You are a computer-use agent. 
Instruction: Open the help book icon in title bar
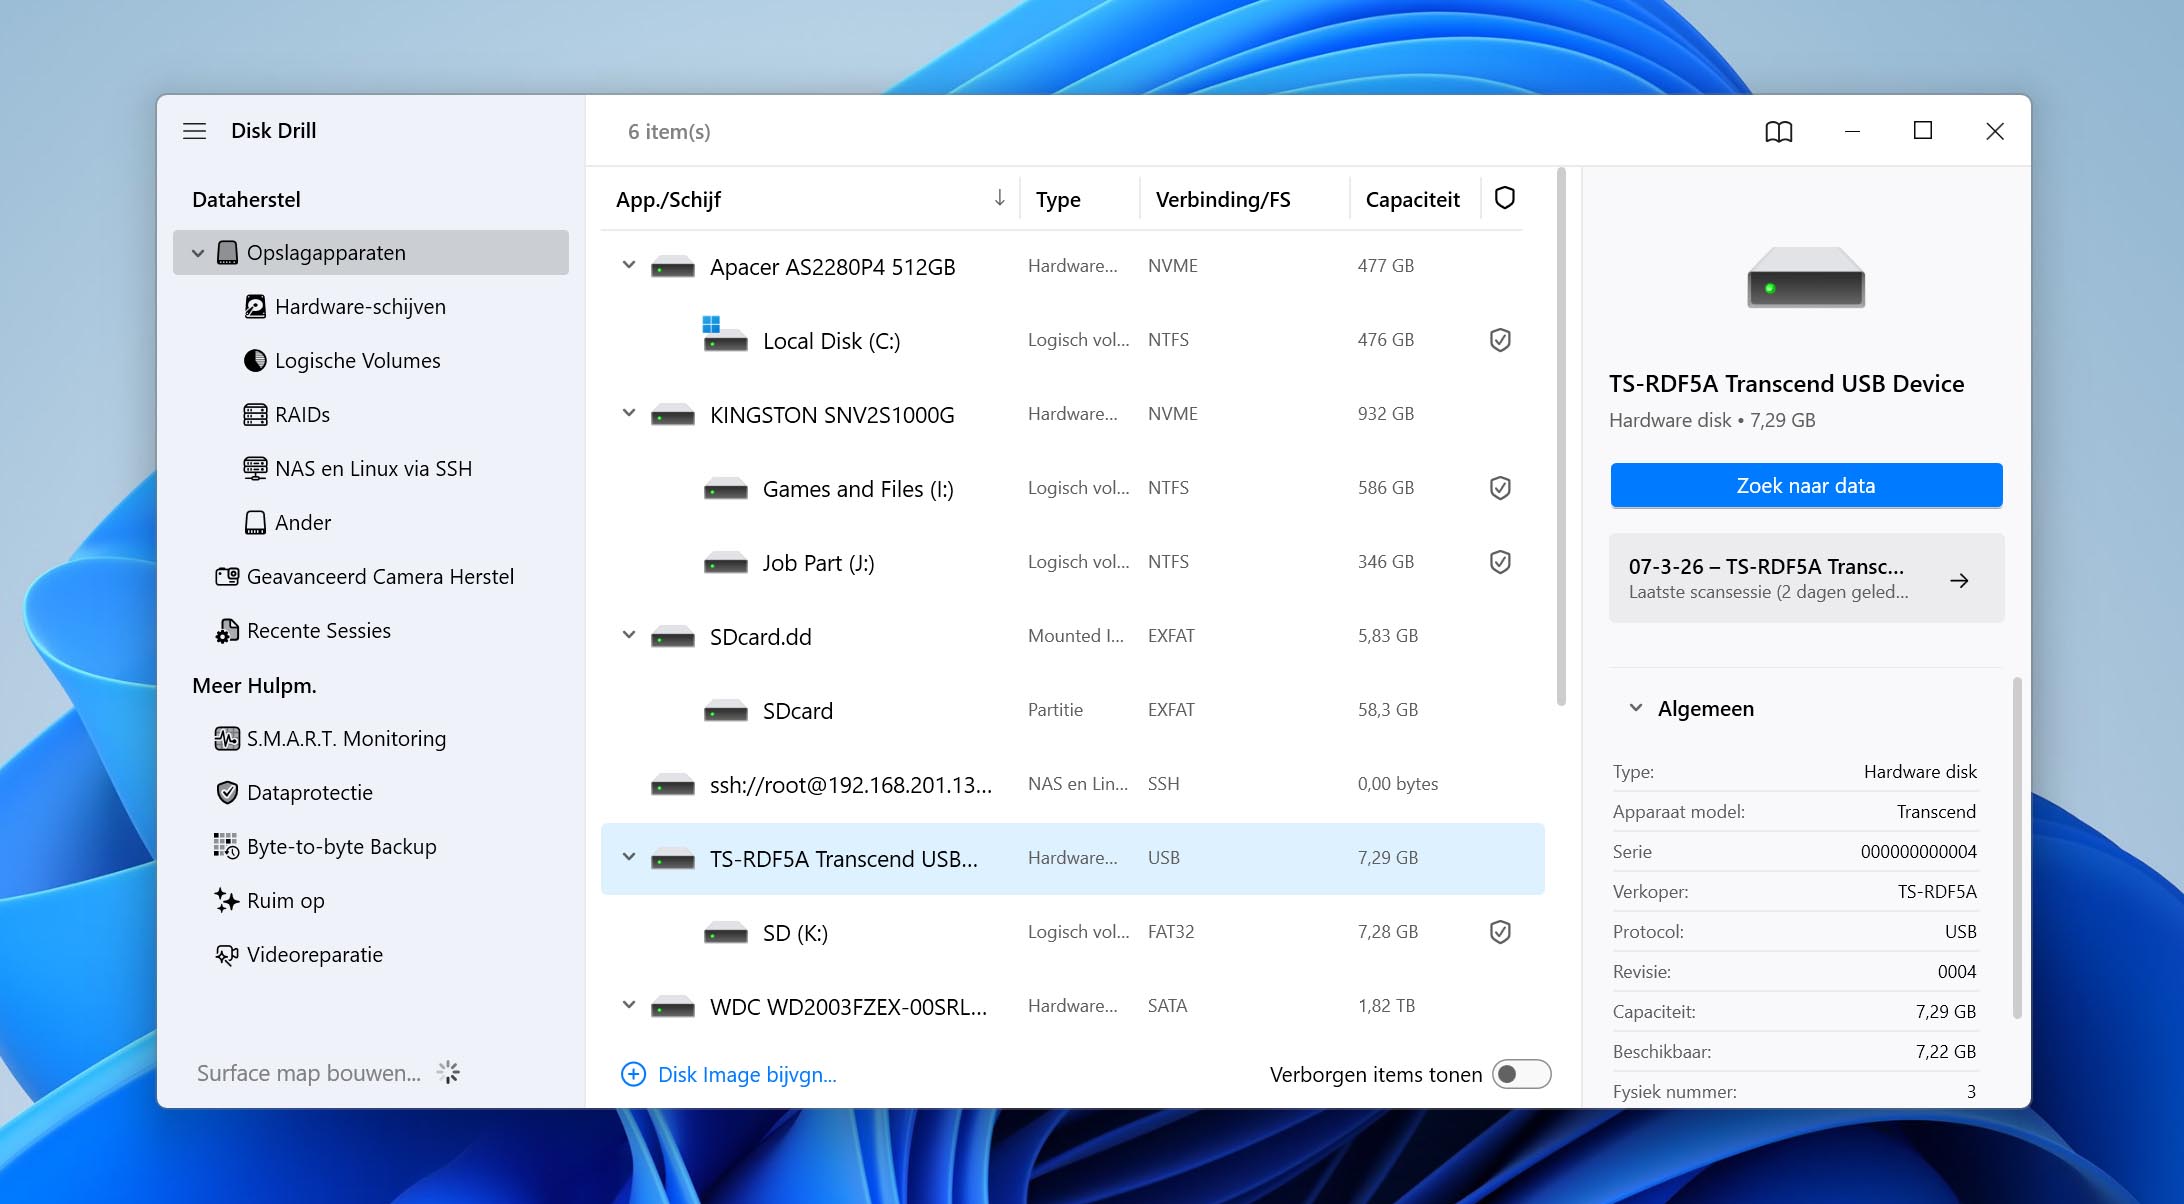coord(1779,131)
